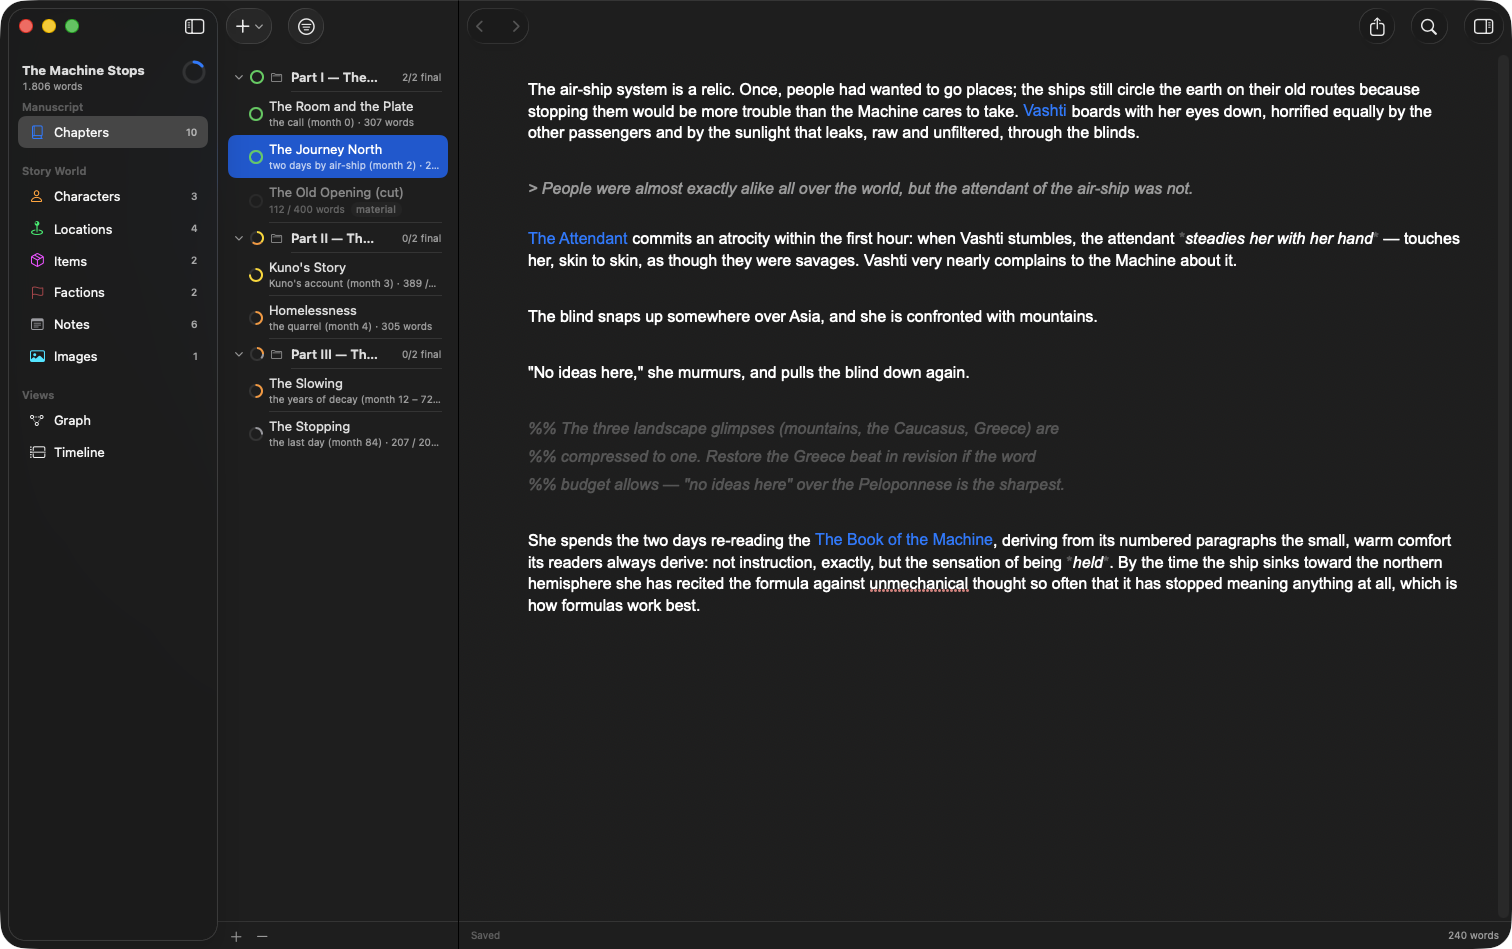
Task: Toggle Homelessness status circle
Action: 256,318
